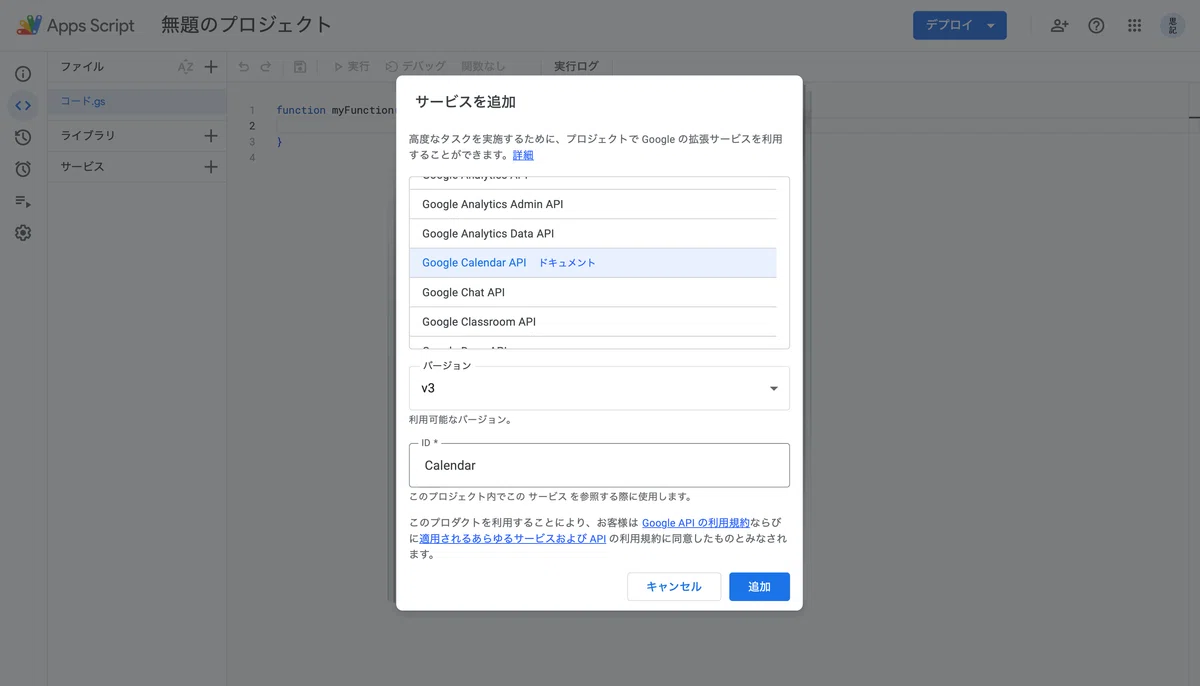This screenshot has width=1200, height=686.
Task: Open project history icon in sidebar
Action: click(x=23, y=137)
